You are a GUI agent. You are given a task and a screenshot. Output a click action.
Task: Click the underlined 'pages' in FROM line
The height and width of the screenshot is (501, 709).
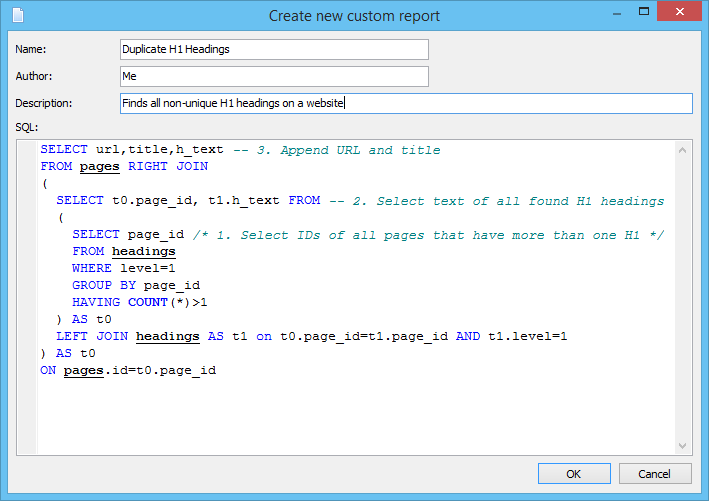[x=99, y=167]
